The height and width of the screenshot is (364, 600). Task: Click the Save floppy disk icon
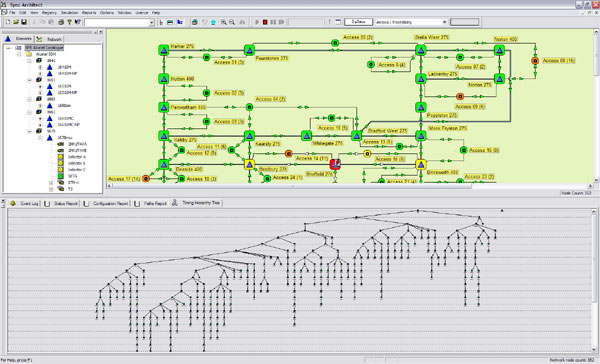click(24, 22)
